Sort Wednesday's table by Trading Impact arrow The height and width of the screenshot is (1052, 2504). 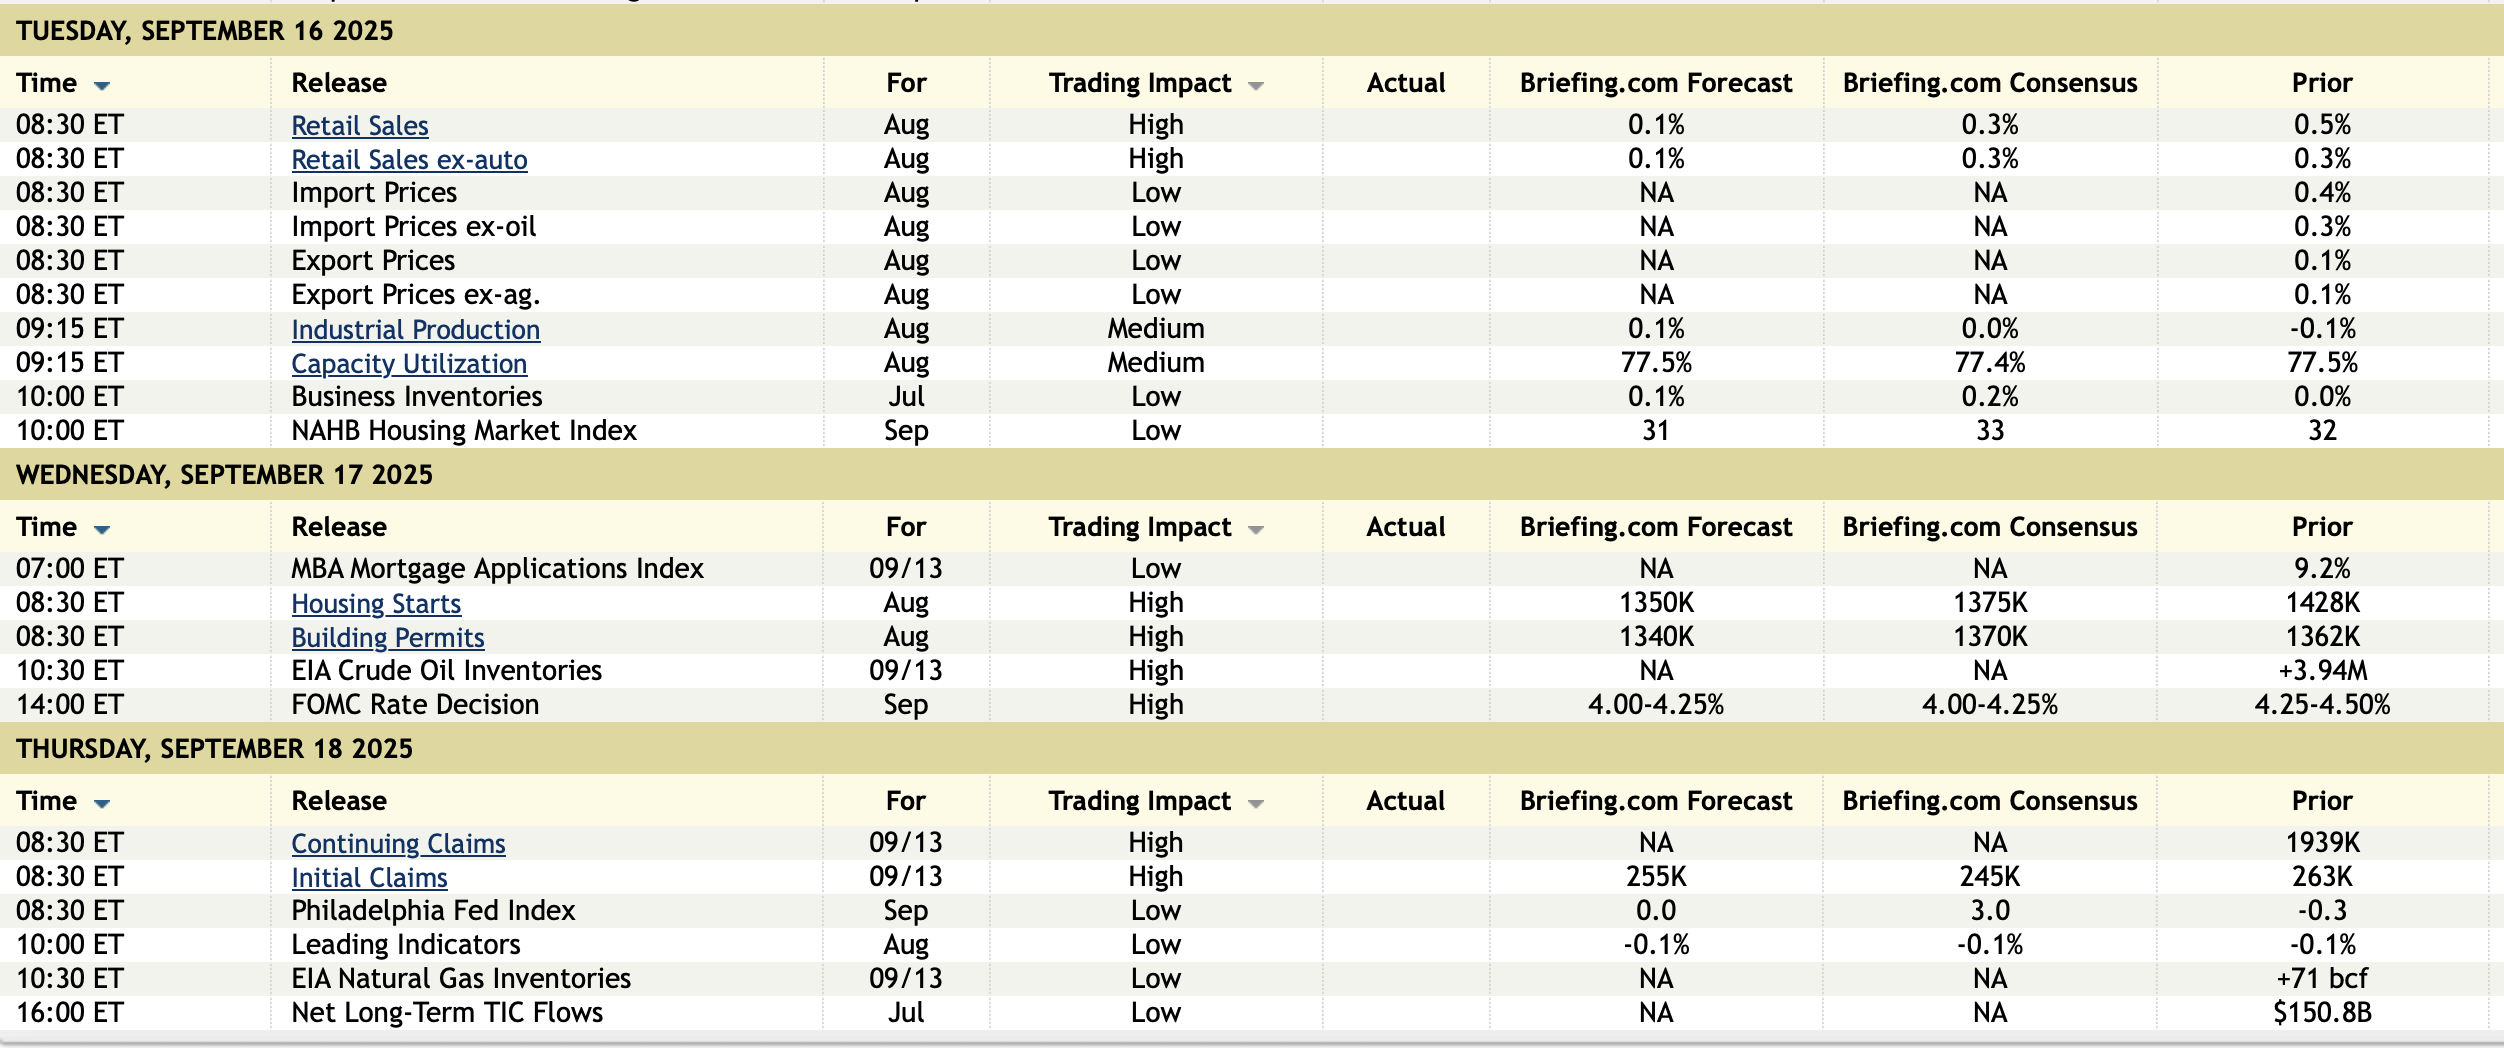(x=1256, y=529)
